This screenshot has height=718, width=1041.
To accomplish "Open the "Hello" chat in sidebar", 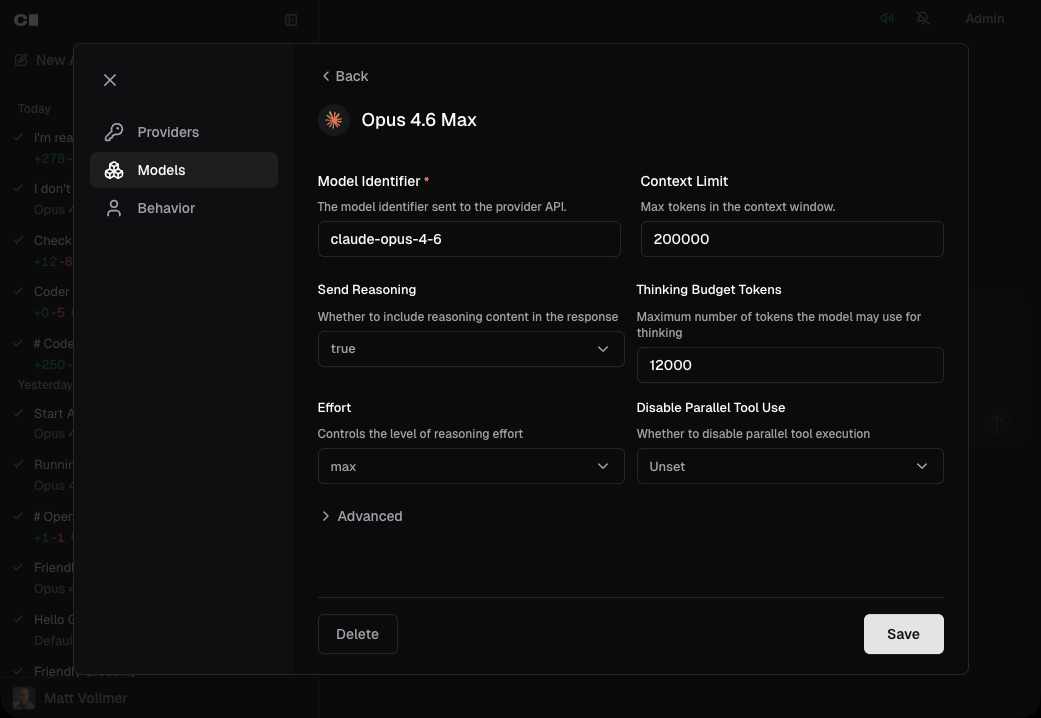I will click(x=43, y=630).
